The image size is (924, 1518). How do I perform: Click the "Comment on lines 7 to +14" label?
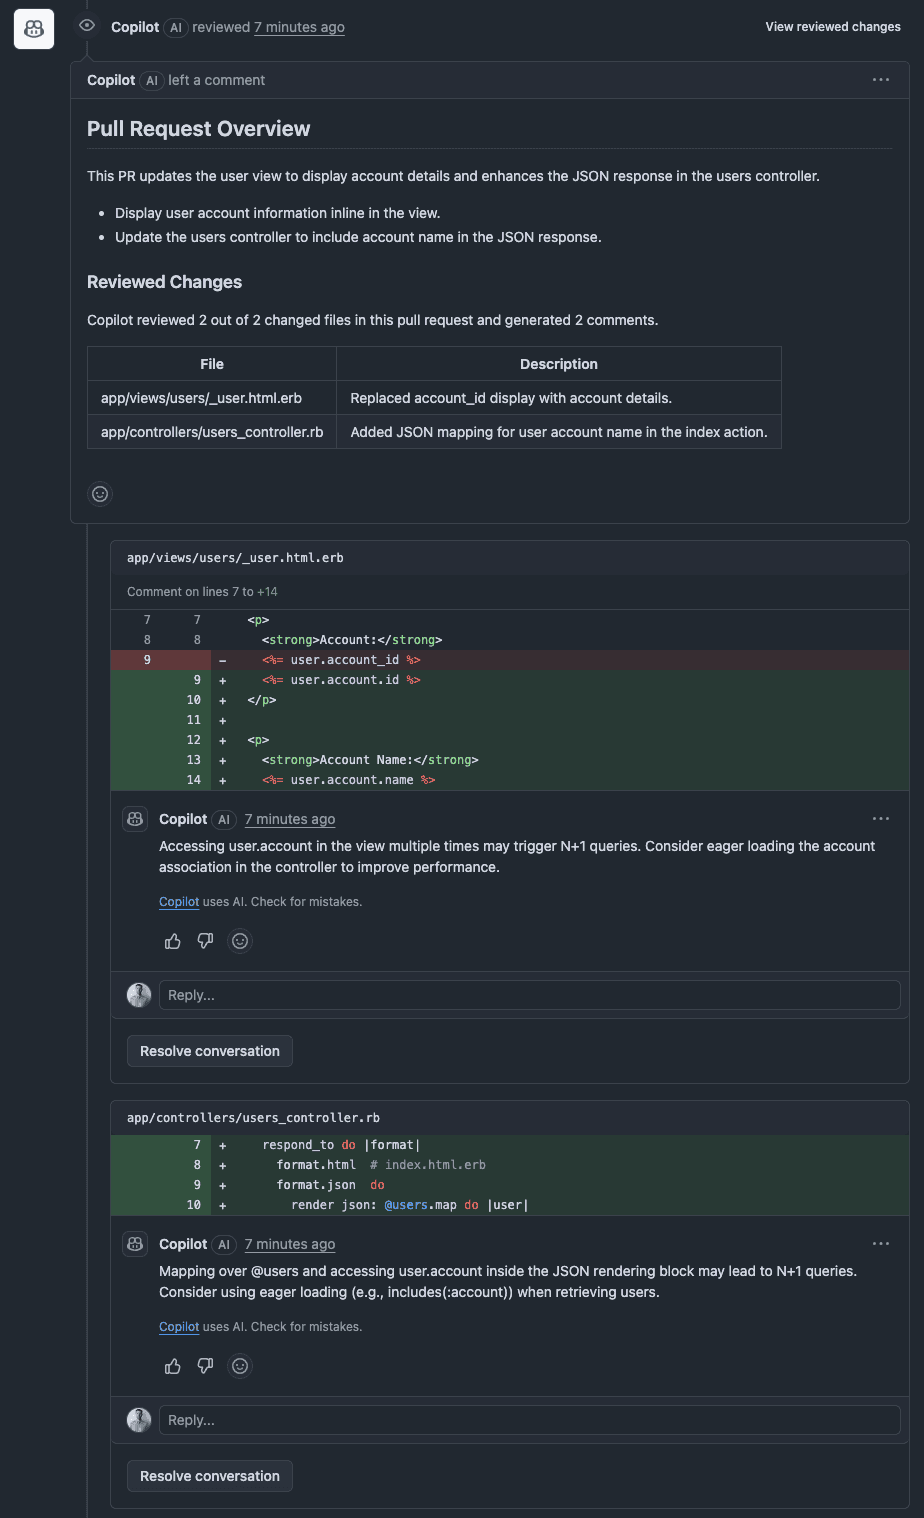(x=202, y=592)
